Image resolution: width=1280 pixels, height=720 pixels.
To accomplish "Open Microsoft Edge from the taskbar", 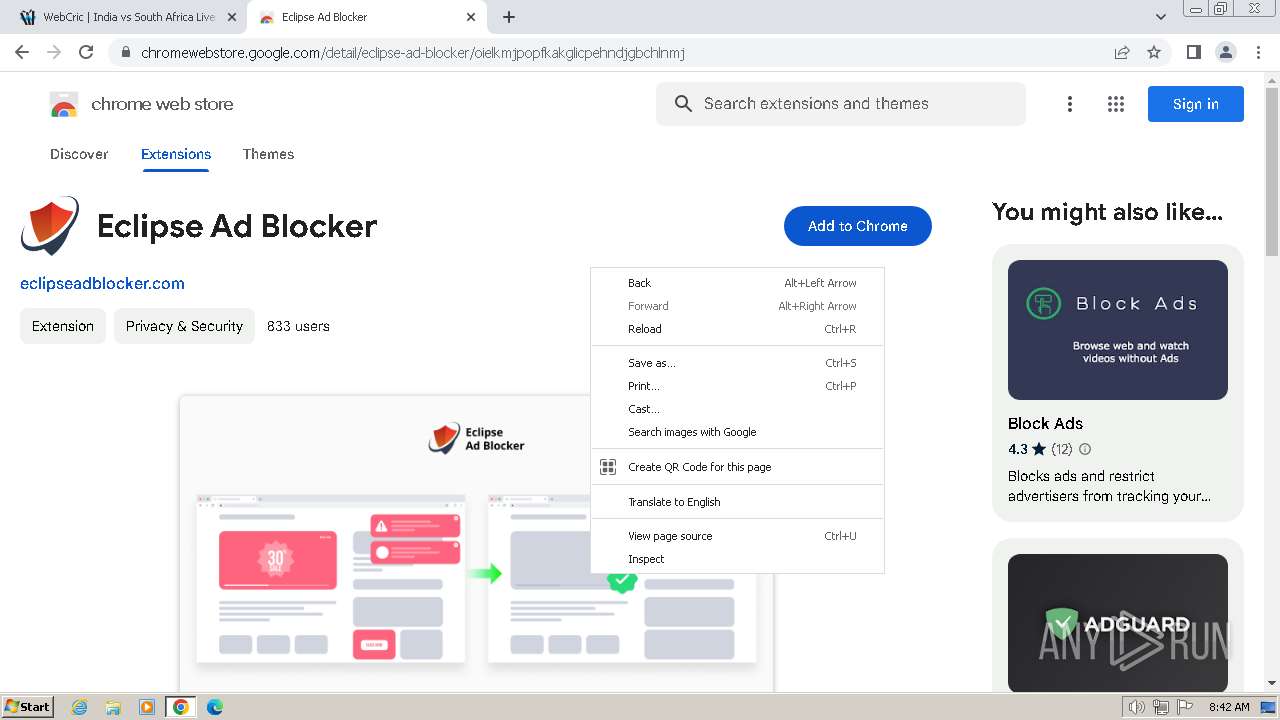I will point(215,707).
